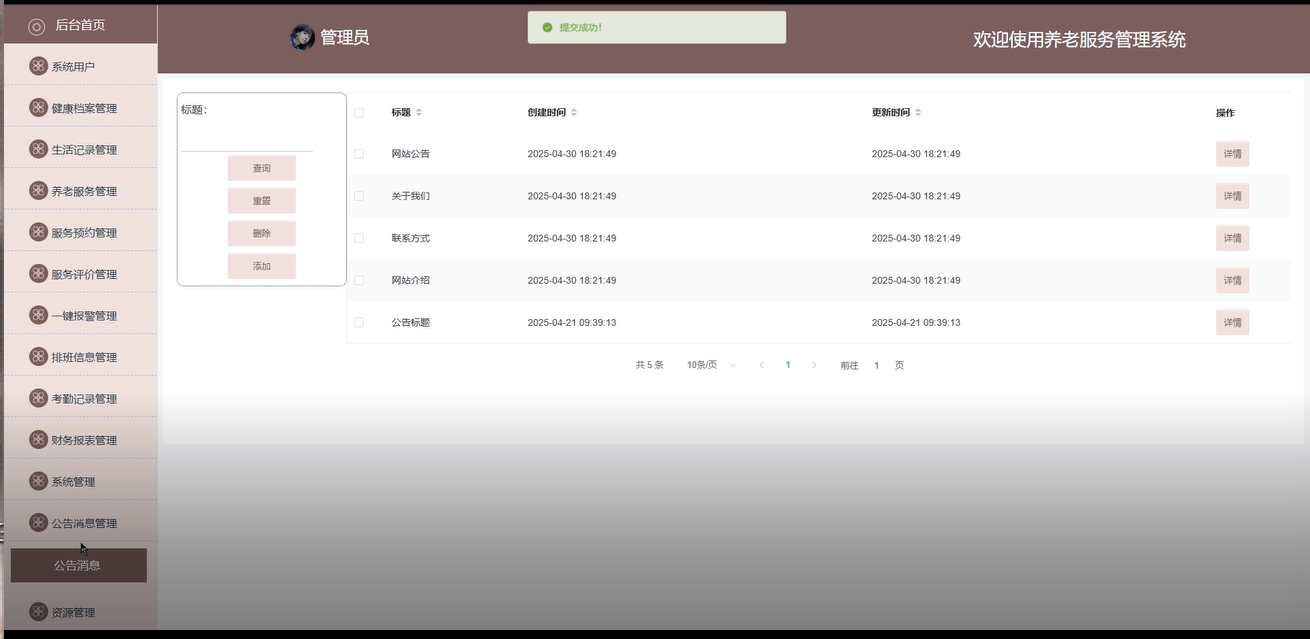This screenshot has width=1310, height=639.
Task: Check the 网站公告 row checkbox
Action: tap(359, 154)
